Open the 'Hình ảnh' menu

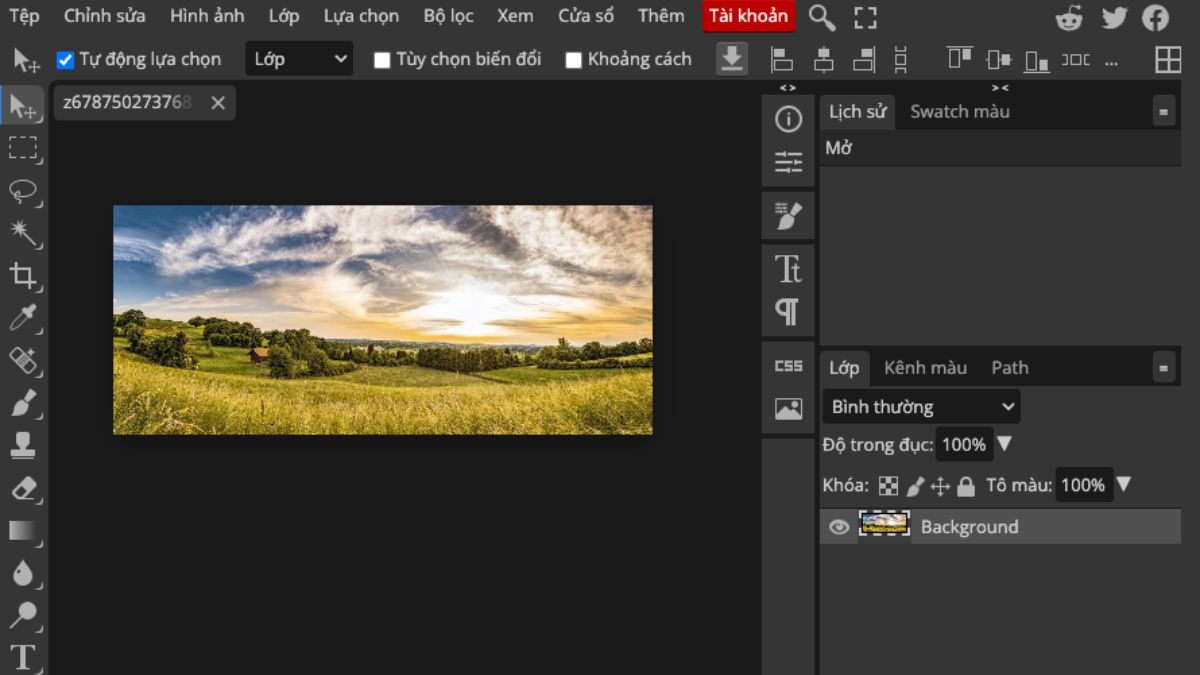(x=207, y=16)
